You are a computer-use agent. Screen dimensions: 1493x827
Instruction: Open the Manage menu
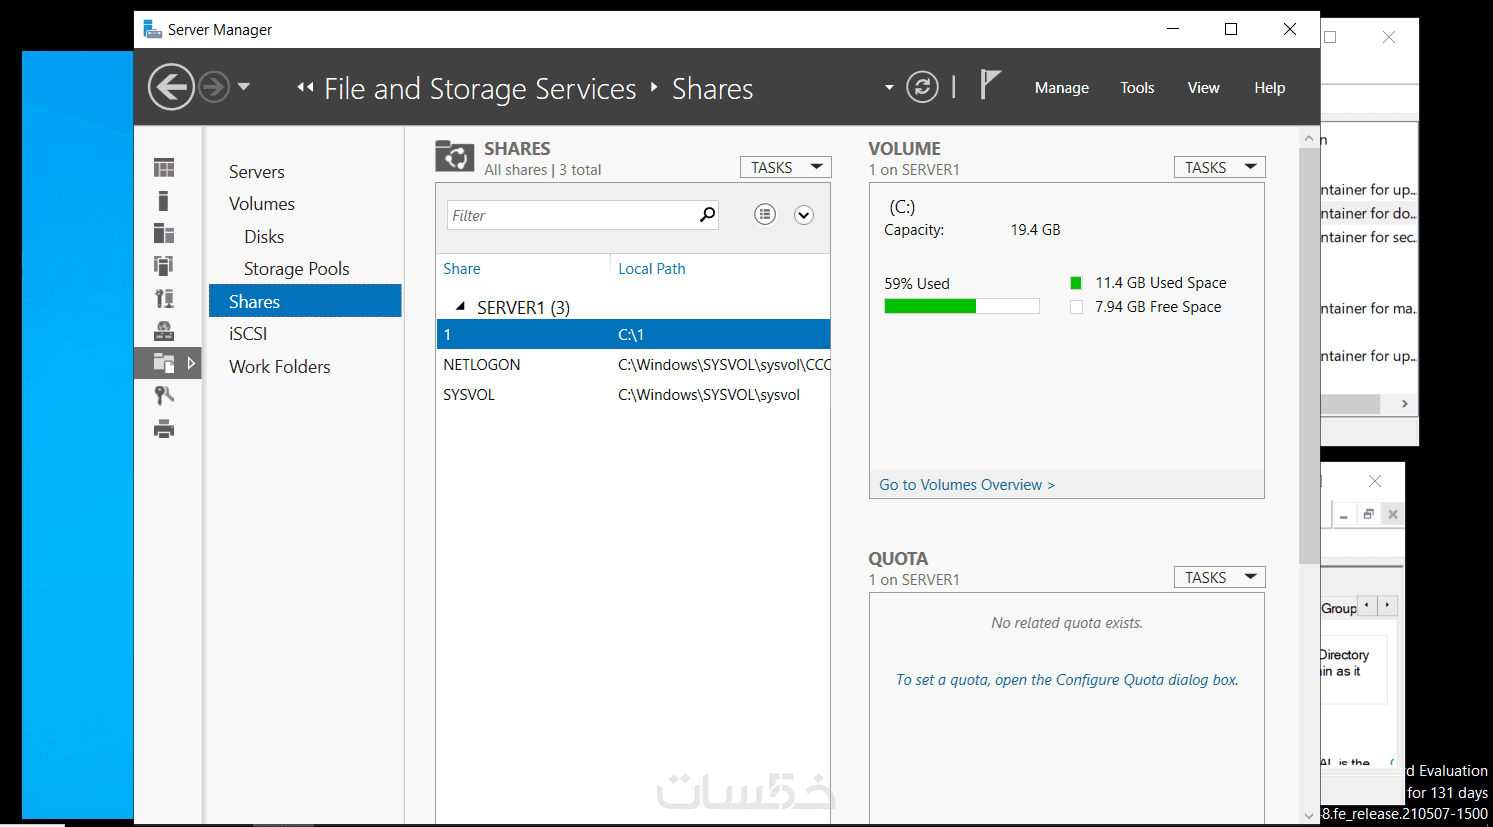click(1061, 88)
